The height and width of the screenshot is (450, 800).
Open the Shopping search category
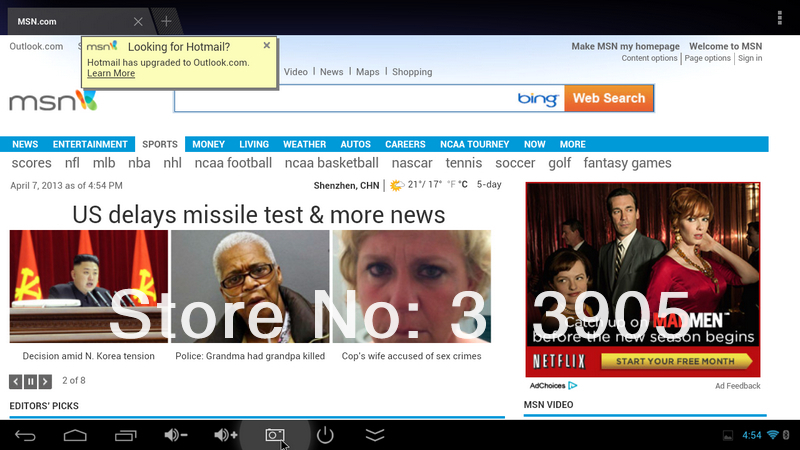(412, 72)
